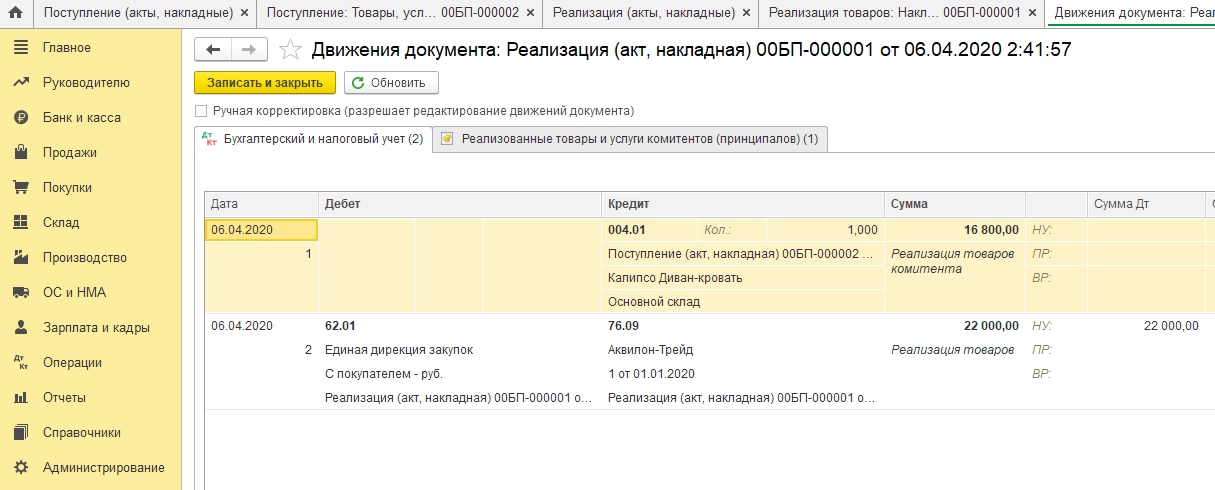Click the ОС и НМА truck icon
Screen dimensions: 1215x490
tap(20, 293)
